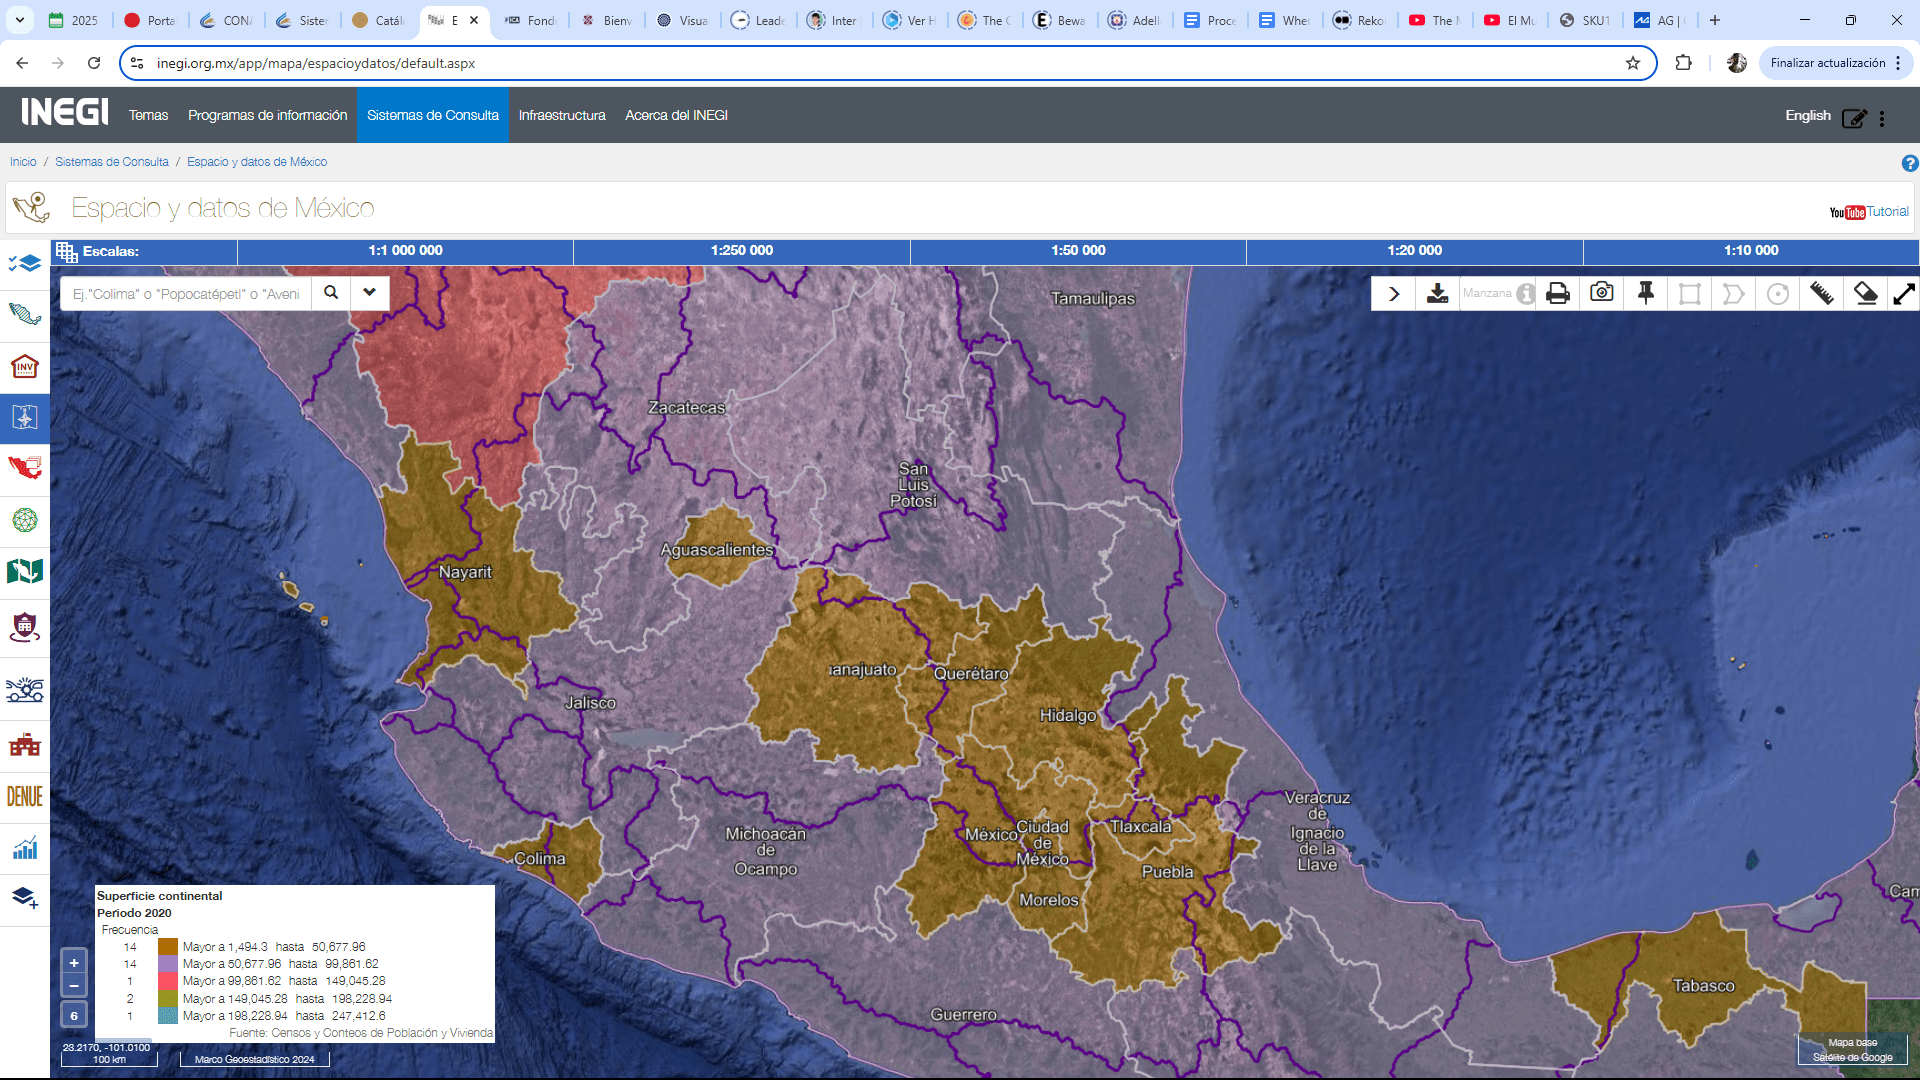1920x1080 pixels.
Task: Toggle fullscreen map with diagonal arrows icon
Action: coord(1903,293)
